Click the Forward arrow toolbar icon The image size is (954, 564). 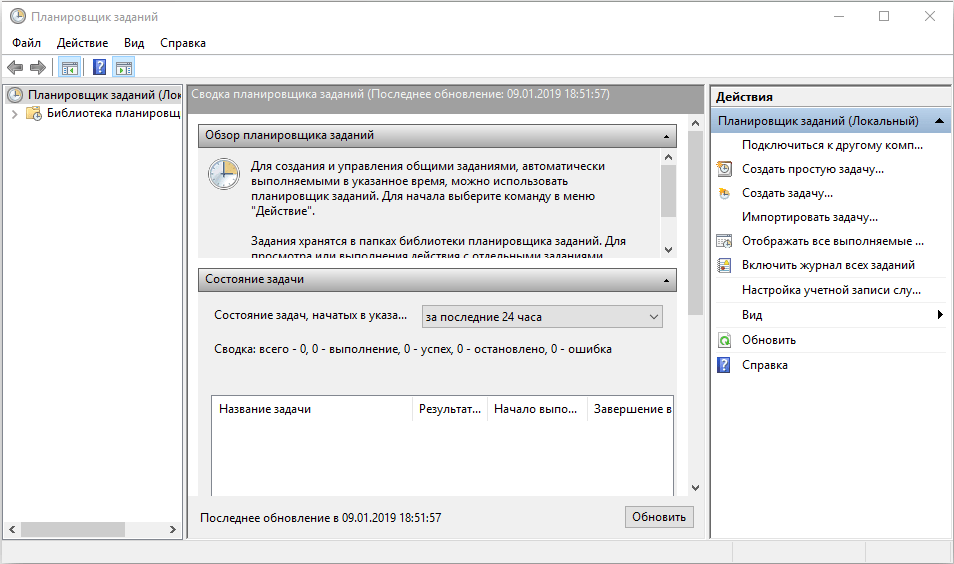point(38,68)
